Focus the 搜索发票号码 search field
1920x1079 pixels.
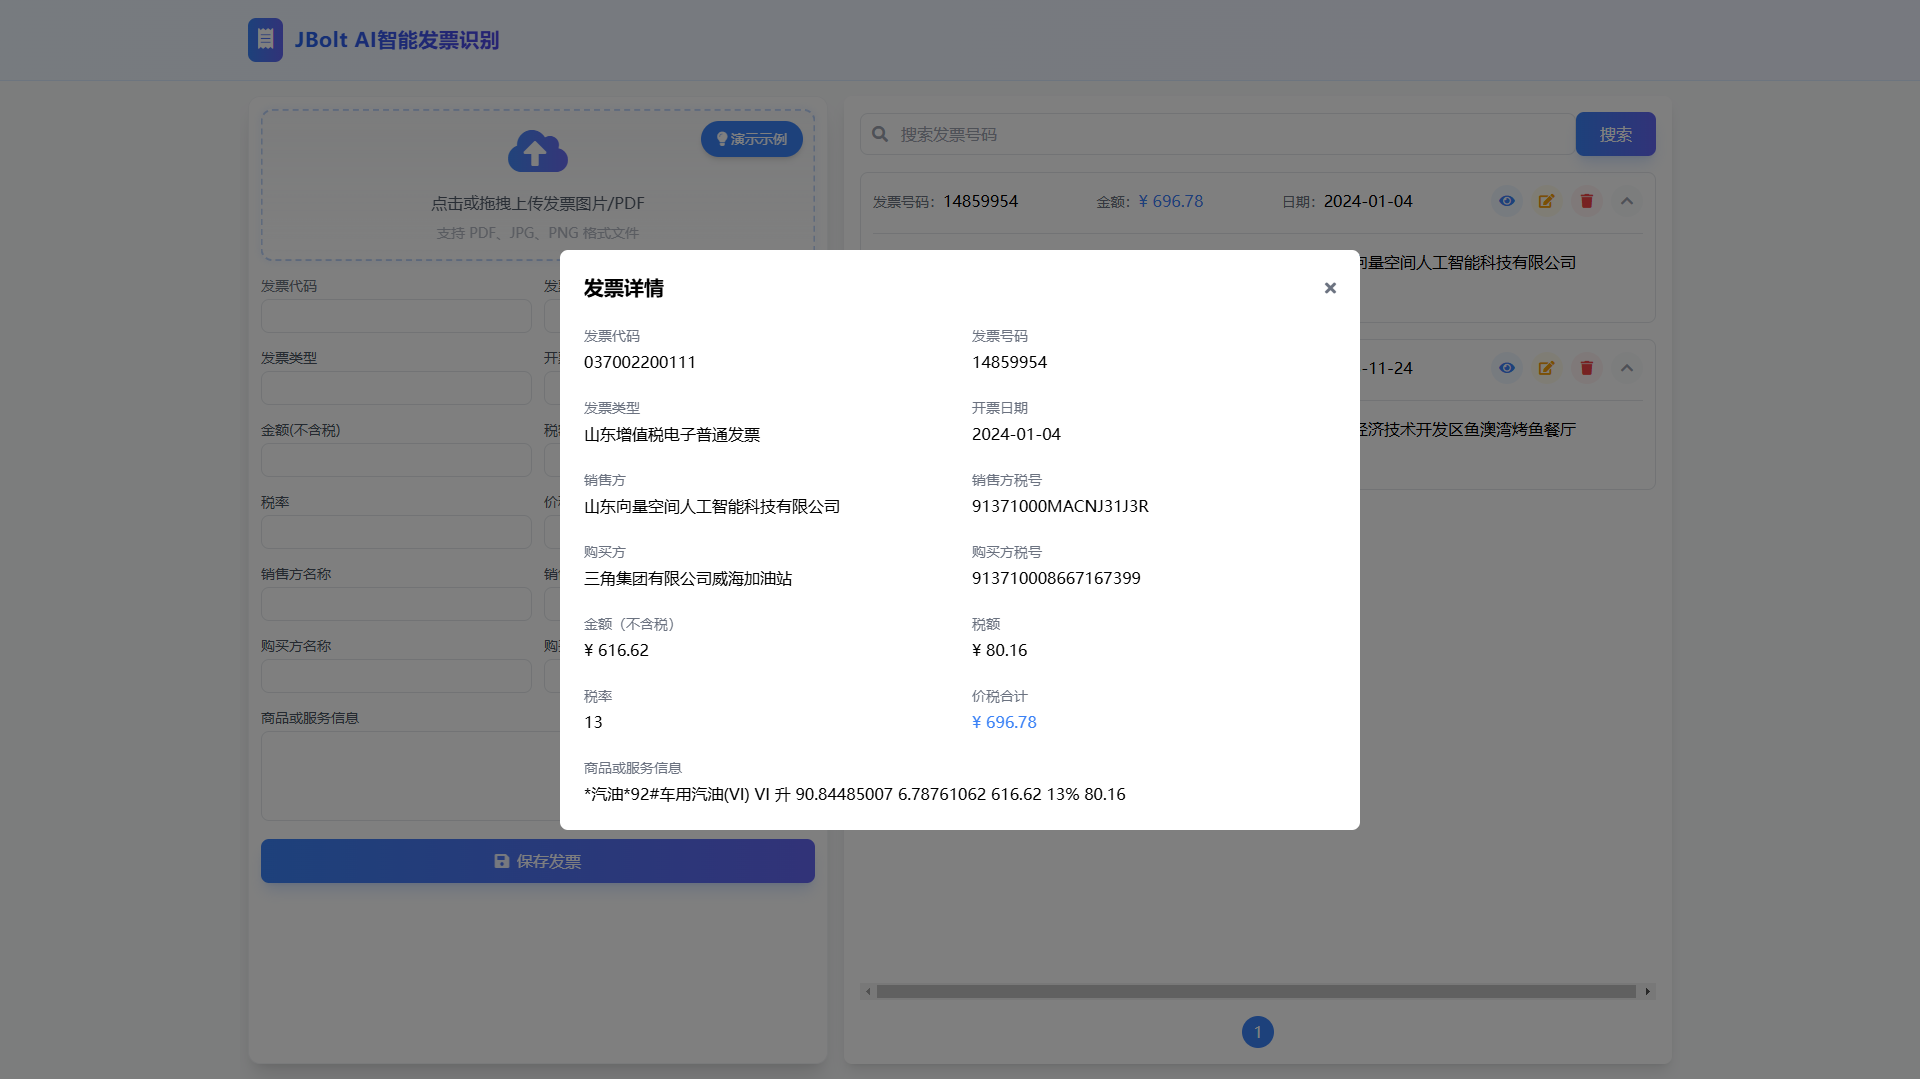click(x=1217, y=134)
